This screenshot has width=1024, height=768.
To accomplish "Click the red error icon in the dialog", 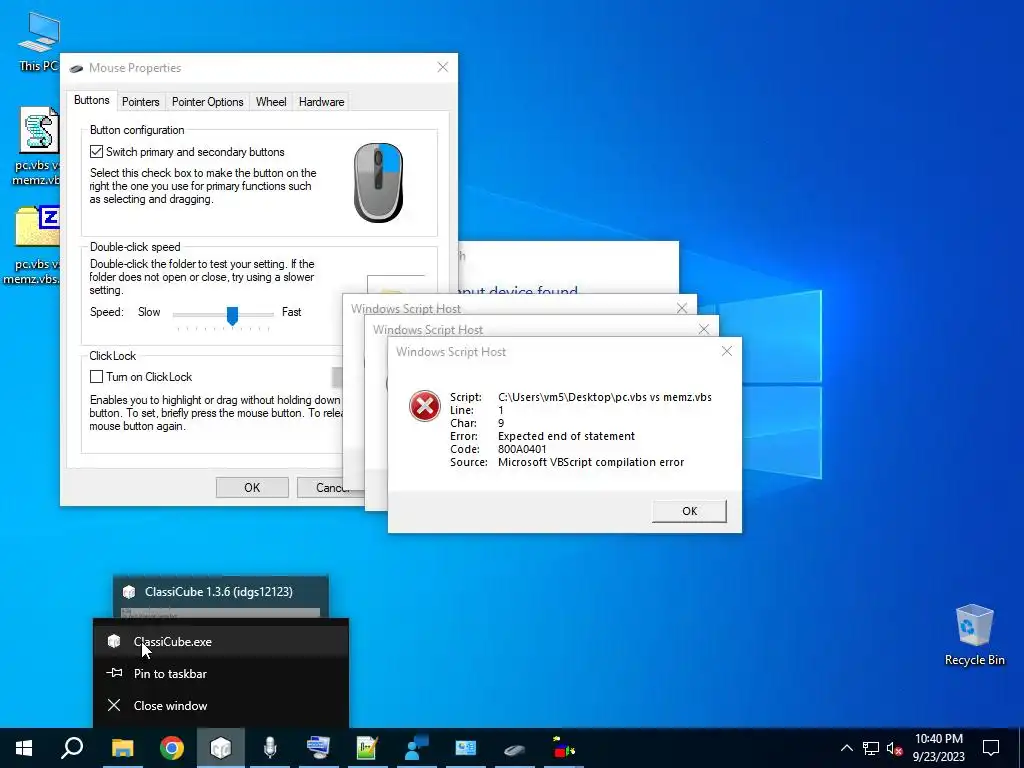I will [424, 406].
